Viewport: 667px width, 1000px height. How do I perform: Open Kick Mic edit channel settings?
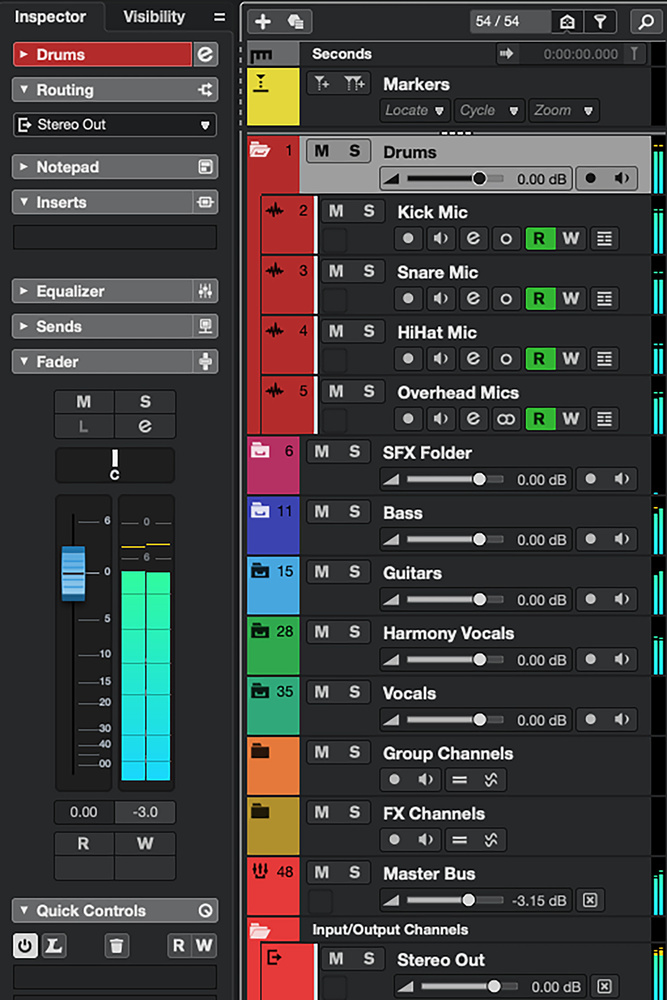point(473,239)
